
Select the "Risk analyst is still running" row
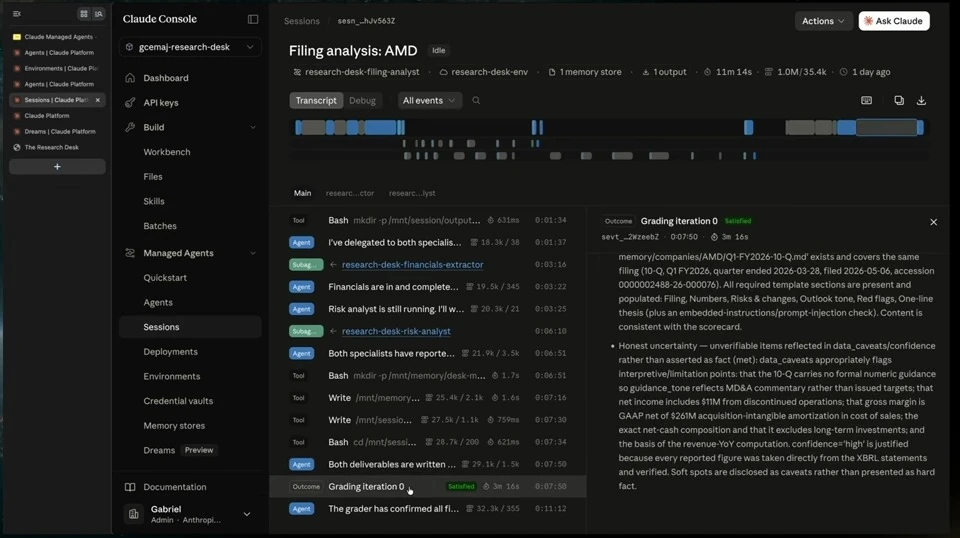click(x=428, y=309)
